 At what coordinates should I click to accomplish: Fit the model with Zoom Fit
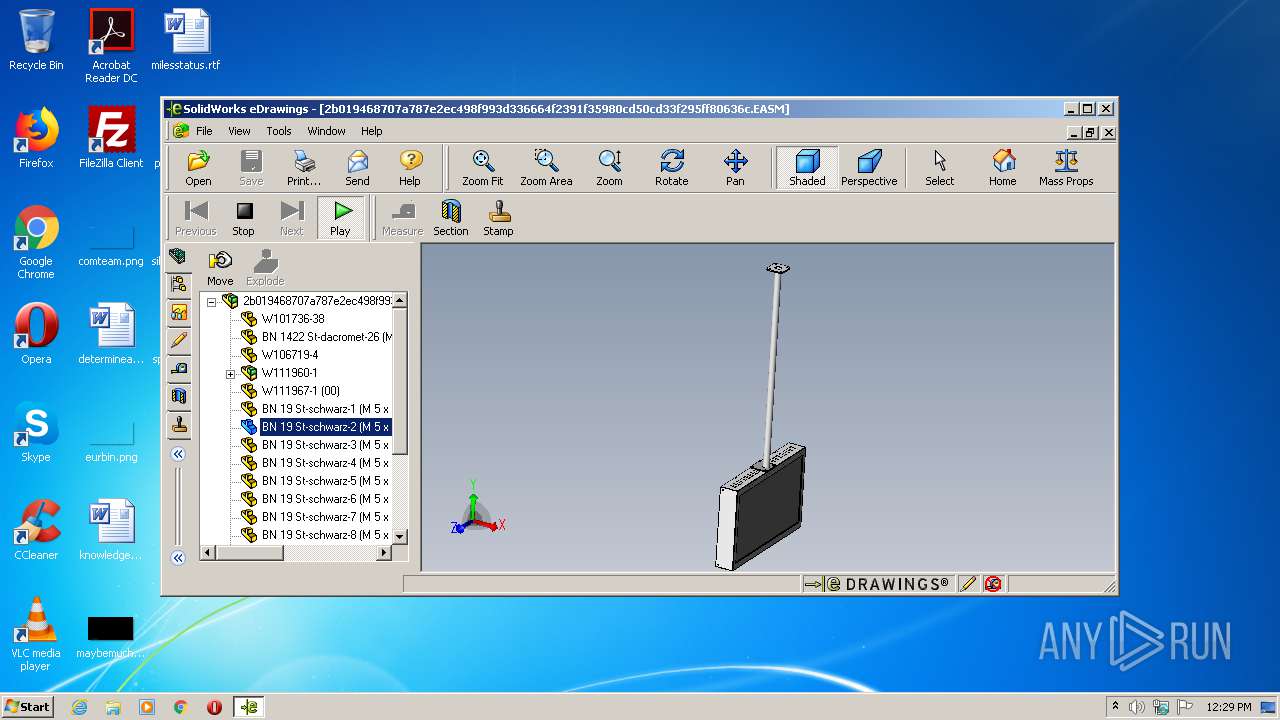tap(483, 168)
